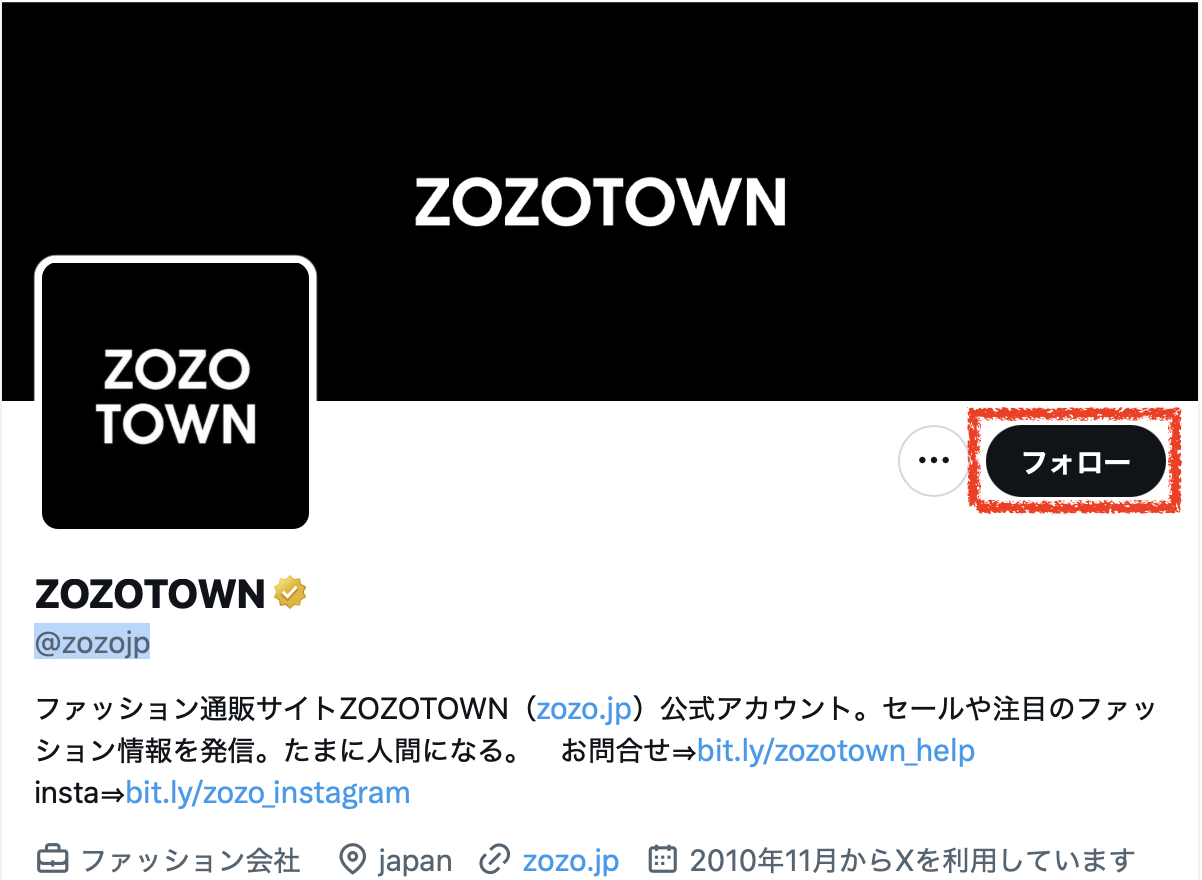
Task: Visit the bit.ly/zozo_instagram link
Action: pyautogui.click(x=268, y=793)
